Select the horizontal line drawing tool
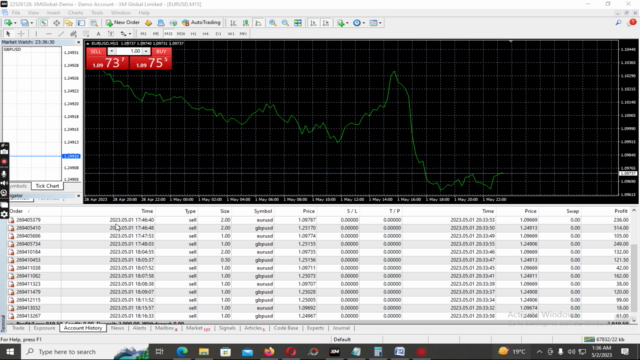 coord(49,33)
